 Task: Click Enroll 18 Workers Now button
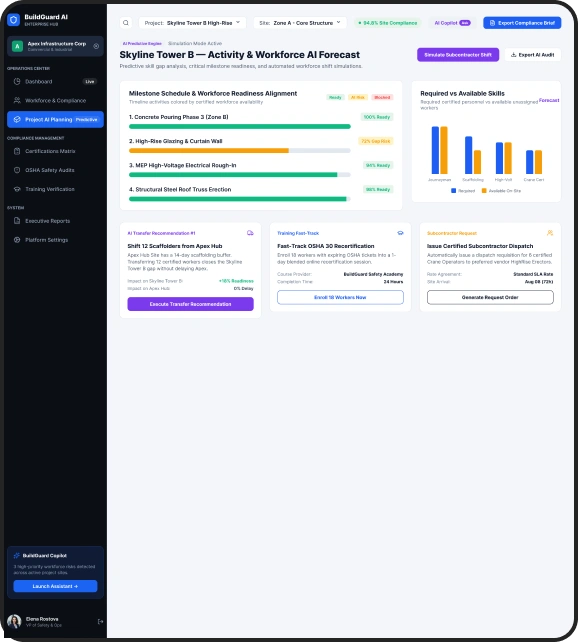pos(340,297)
